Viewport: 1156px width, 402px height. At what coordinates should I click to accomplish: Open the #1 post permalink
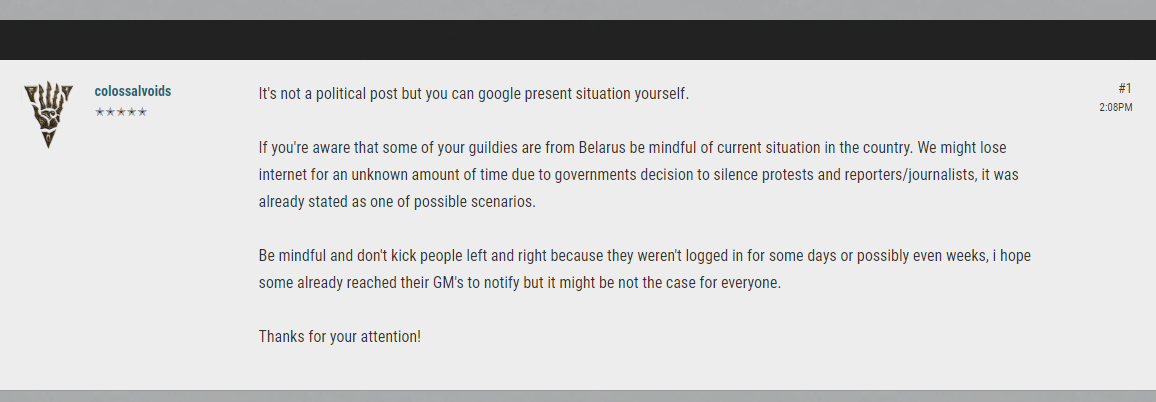1124,89
